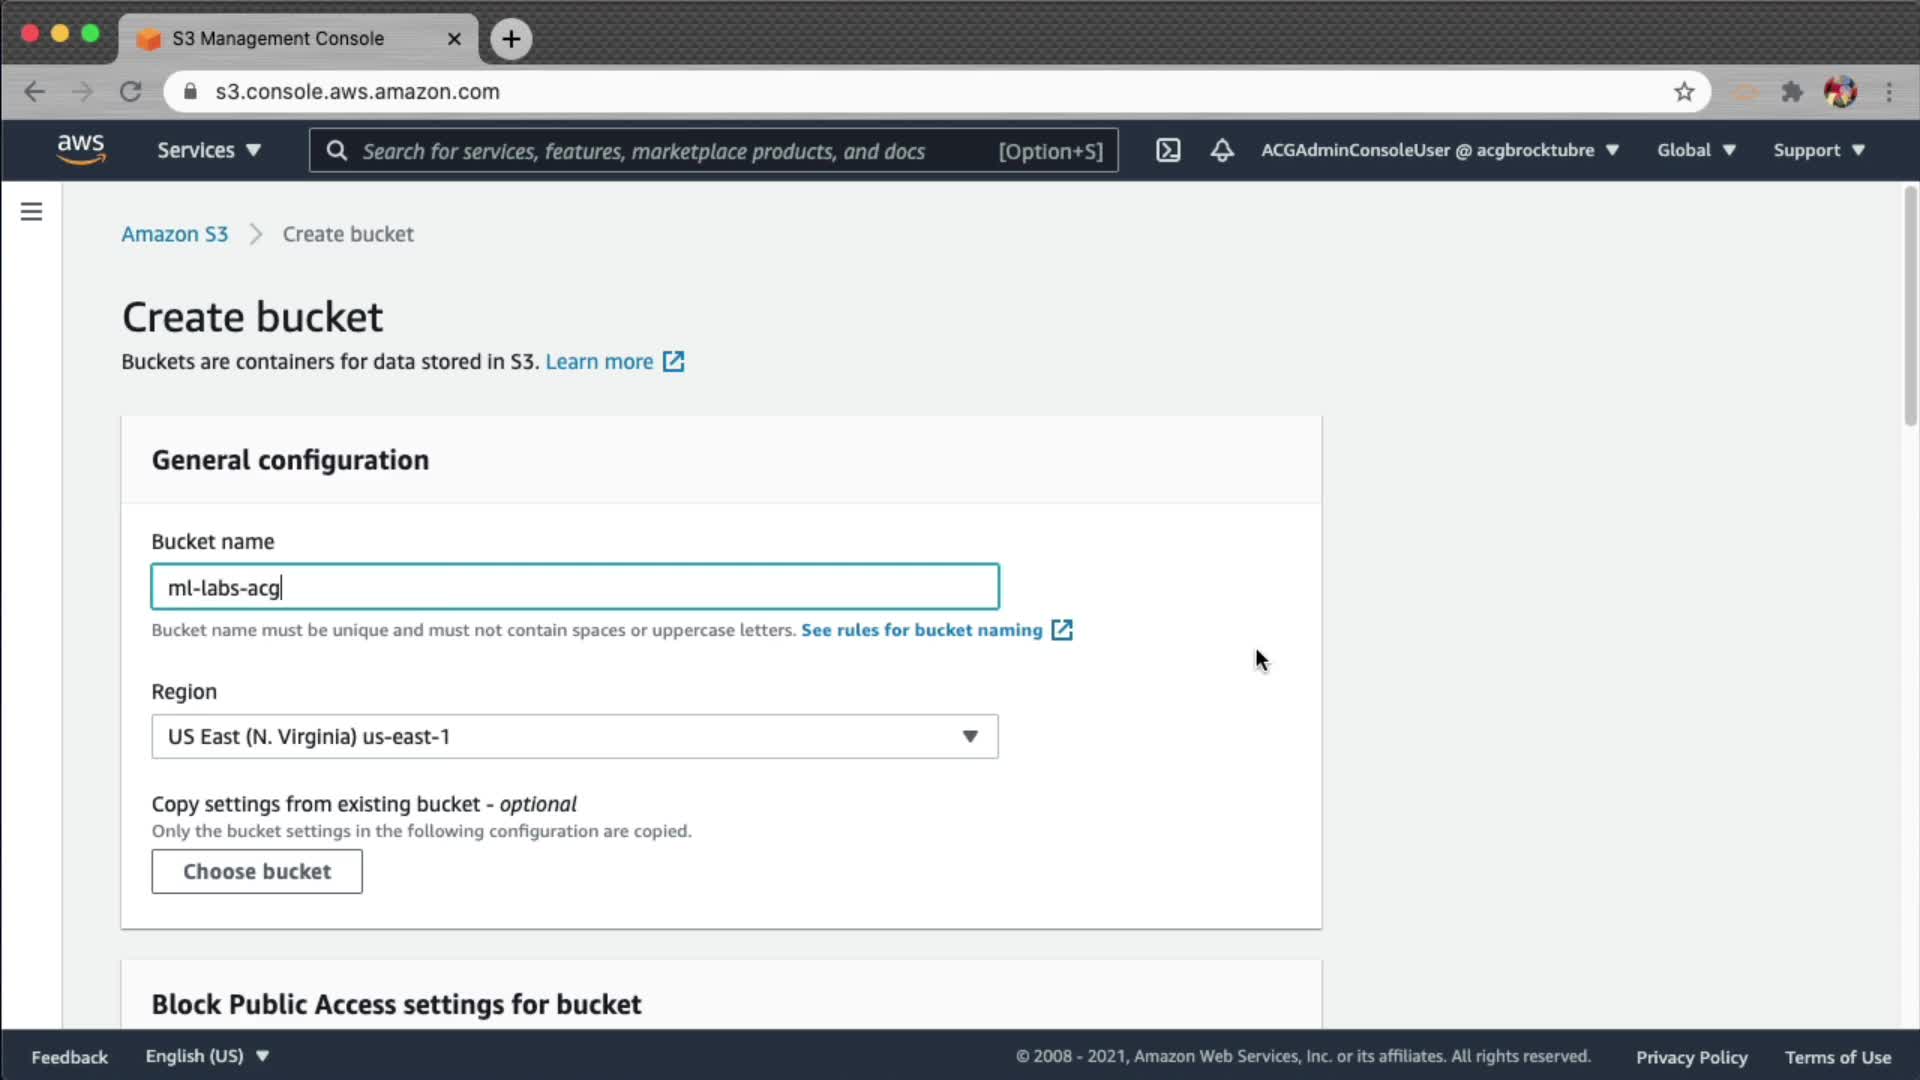
Task: Open the notifications bell
Action: [1221, 150]
